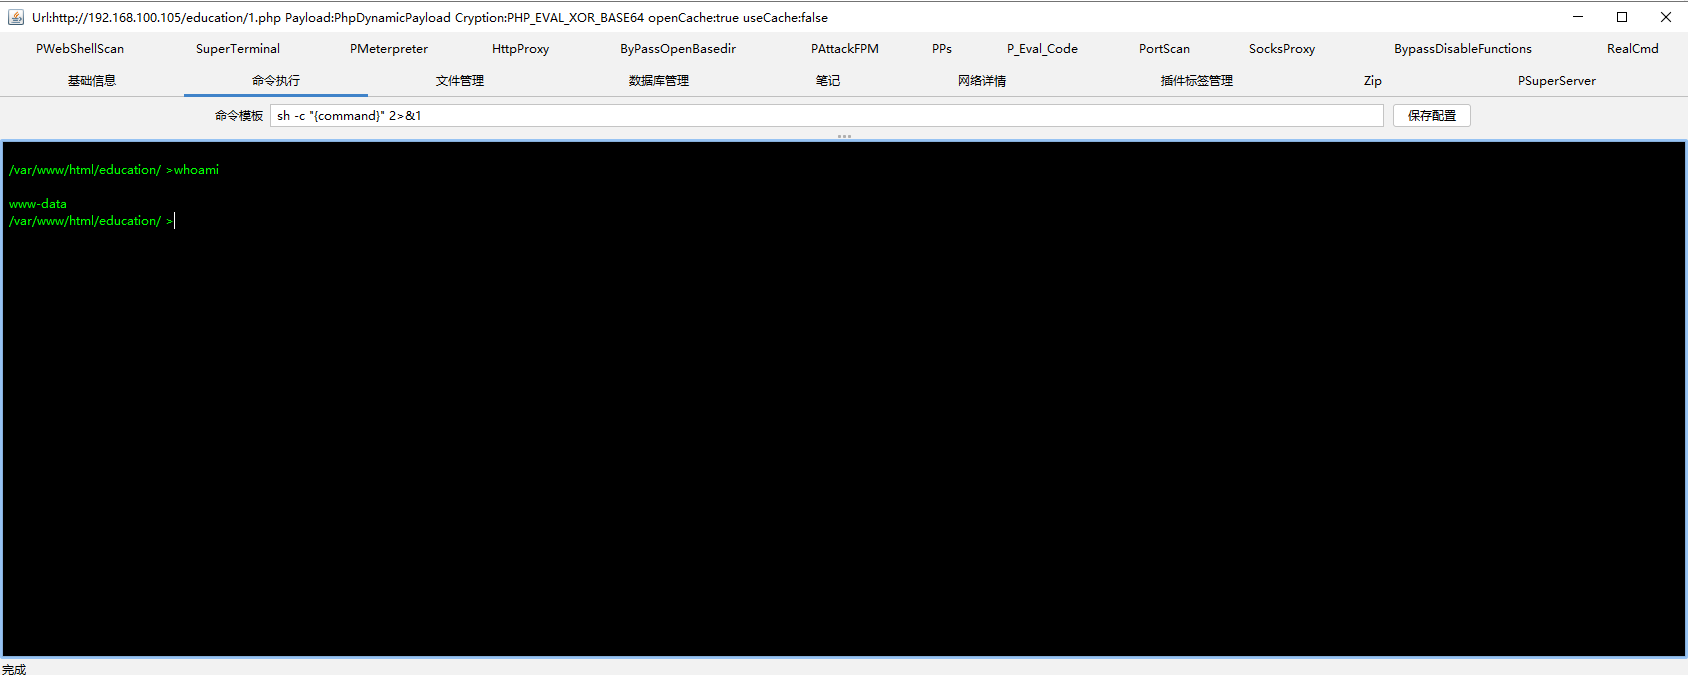Open the 网络详情 tab
This screenshot has height=675, width=1688.
tap(982, 80)
